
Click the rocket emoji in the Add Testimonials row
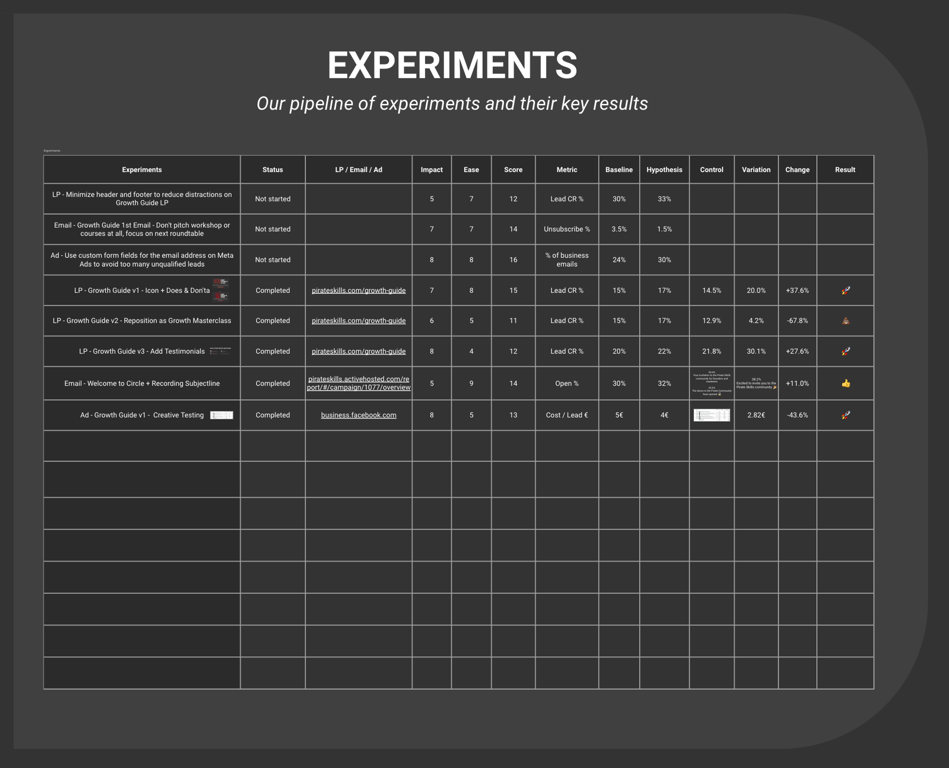846,351
